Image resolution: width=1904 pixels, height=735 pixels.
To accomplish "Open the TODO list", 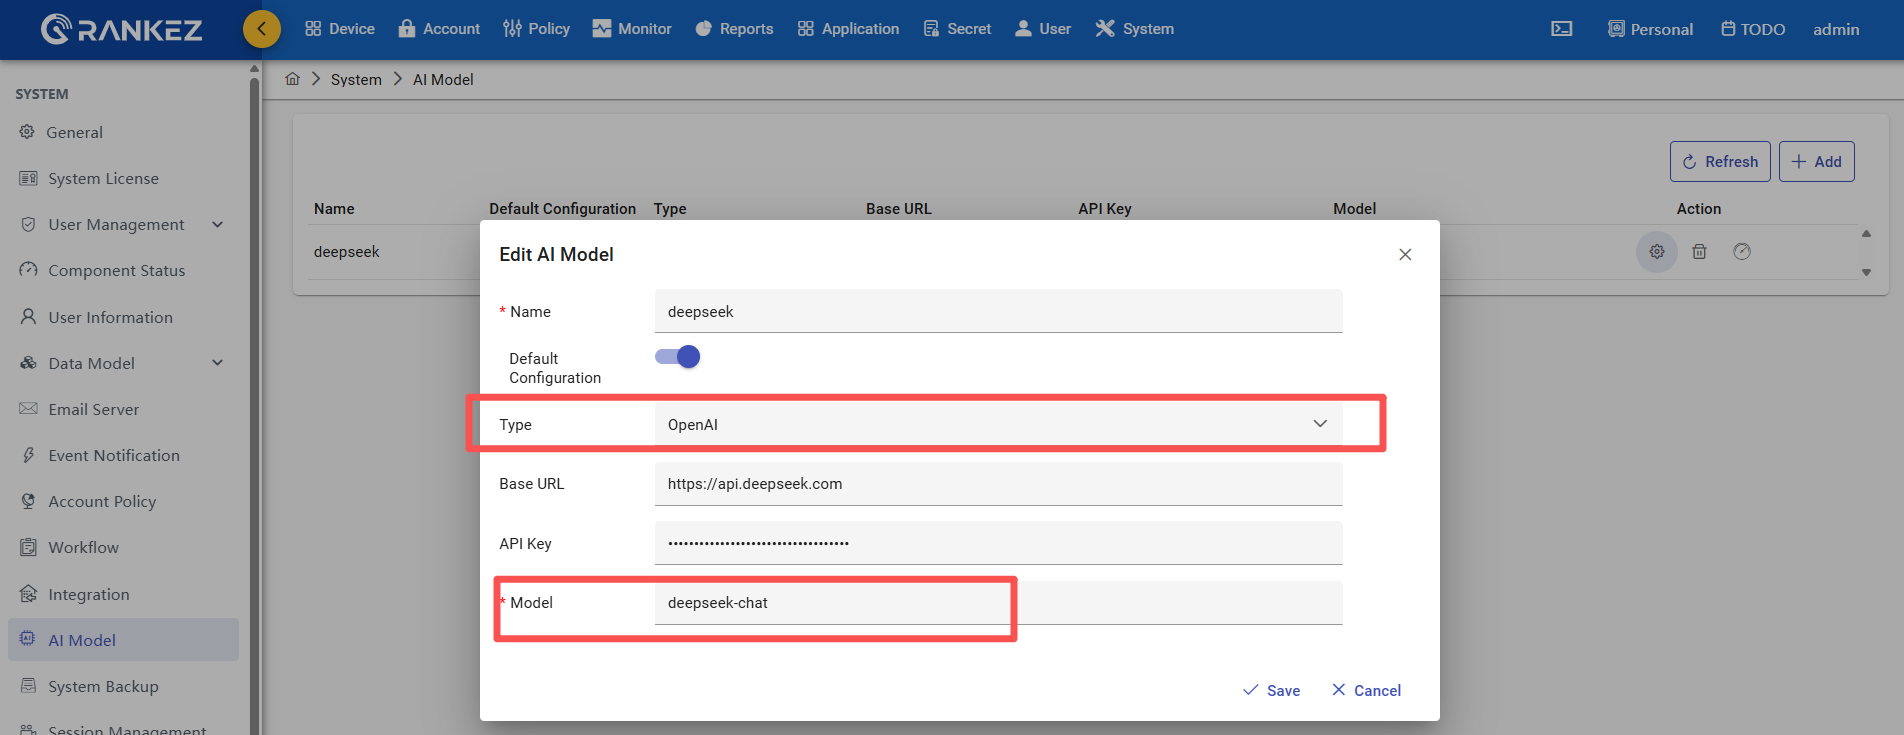I will tap(1753, 29).
